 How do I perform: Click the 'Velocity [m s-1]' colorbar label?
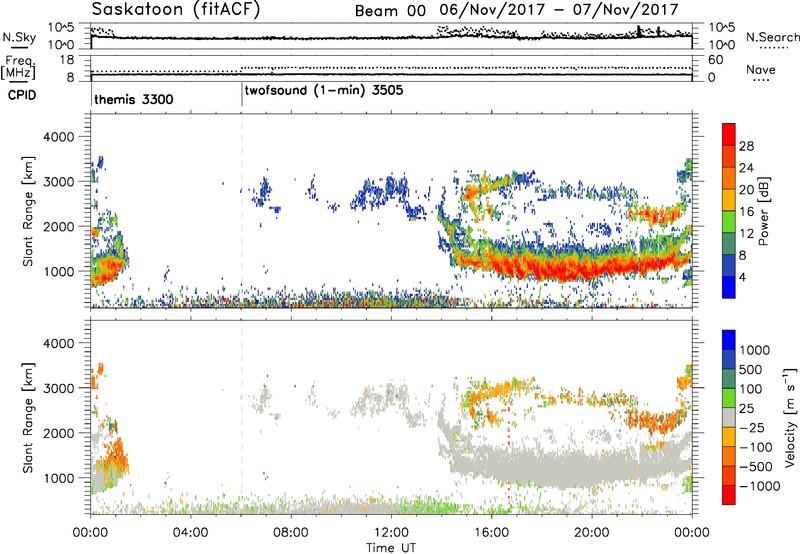click(x=790, y=417)
